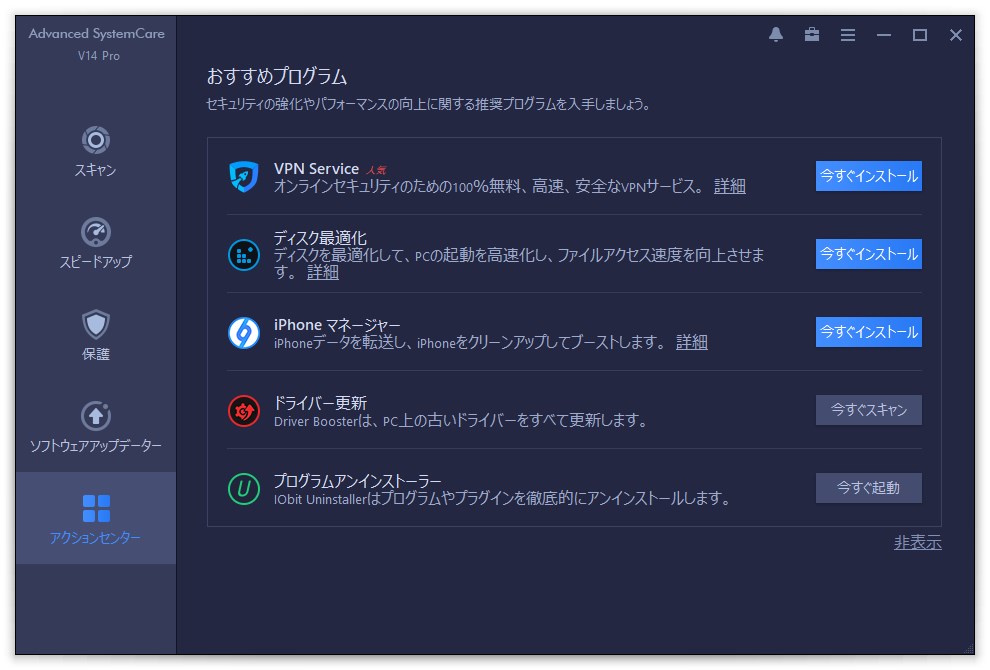
Task: Open the スピードアップ speed-up section
Action: click(x=95, y=244)
